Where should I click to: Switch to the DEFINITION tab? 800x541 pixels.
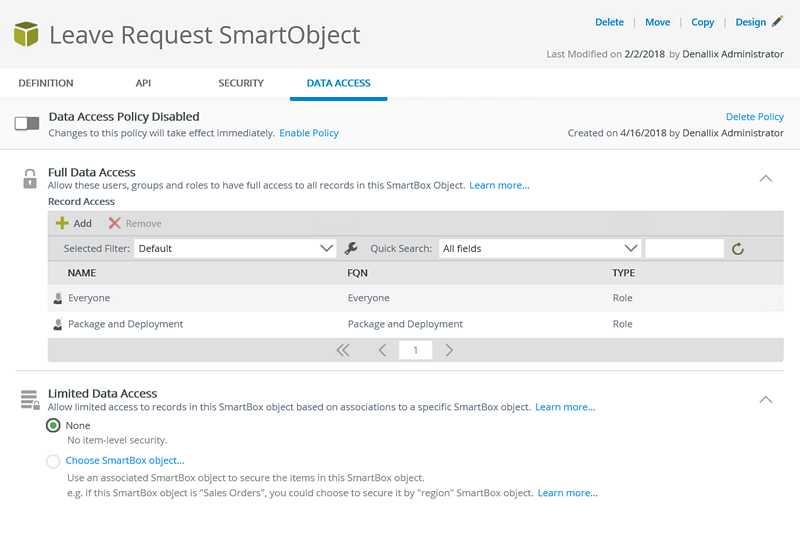click(46, 83)
